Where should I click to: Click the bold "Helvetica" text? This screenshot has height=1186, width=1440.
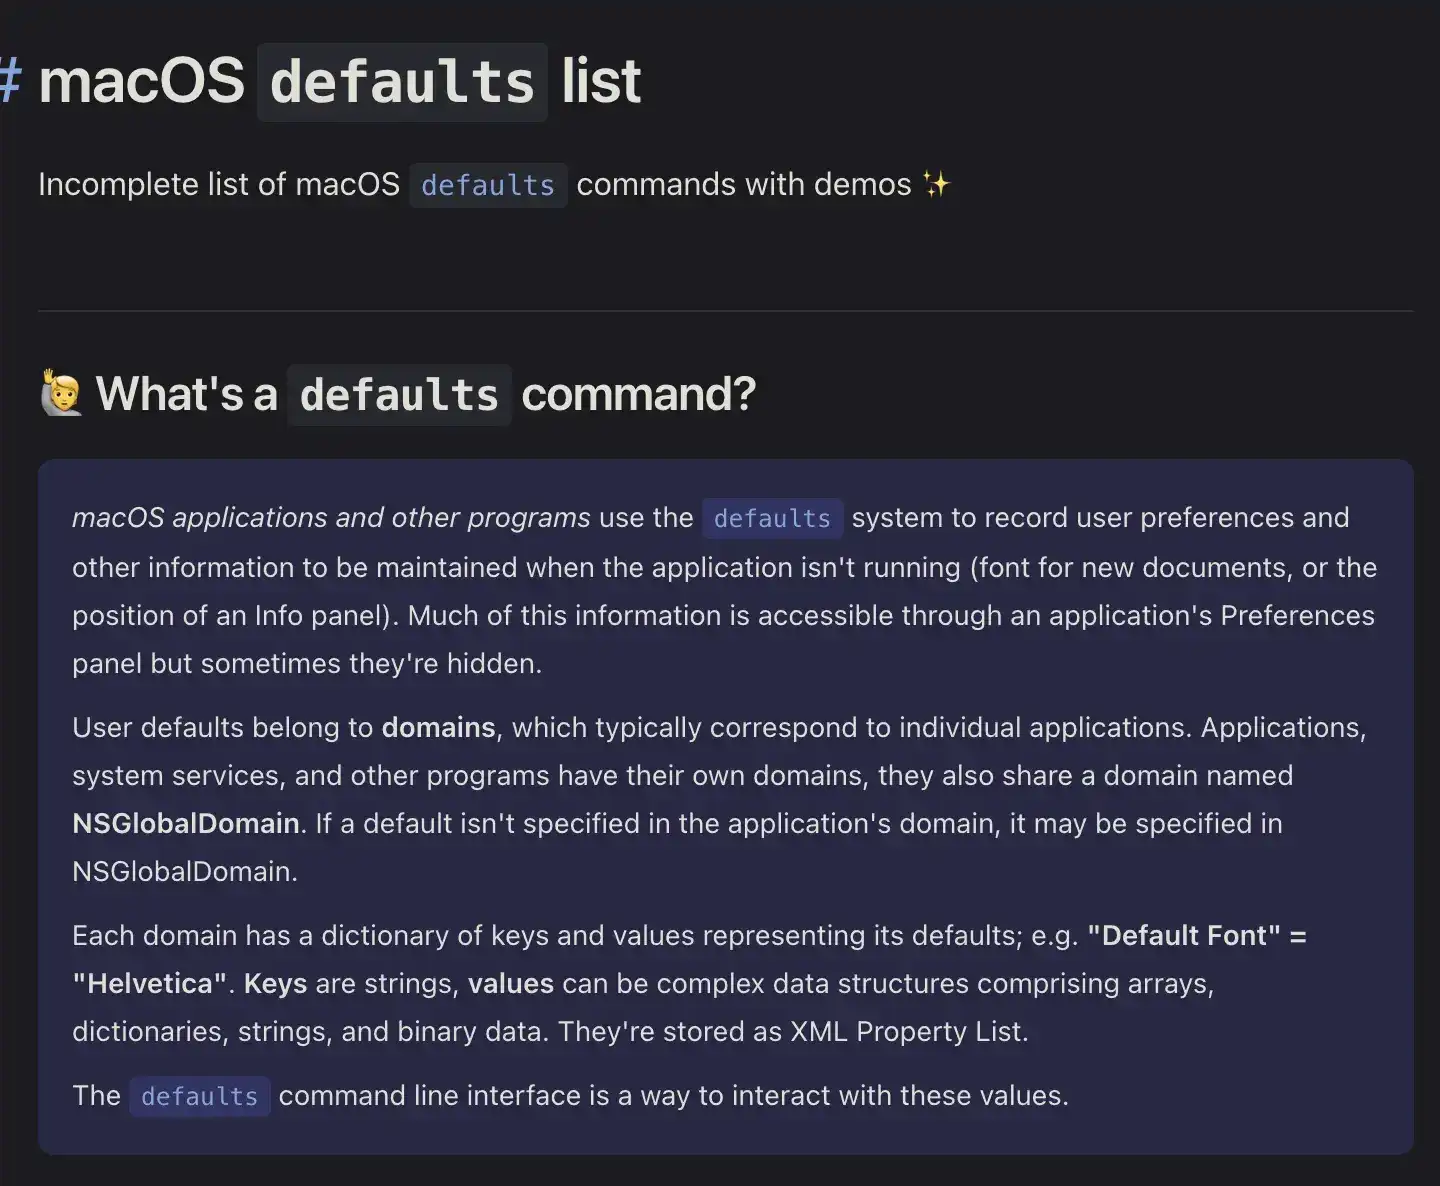pyautogui.click(x=150, y=983)
